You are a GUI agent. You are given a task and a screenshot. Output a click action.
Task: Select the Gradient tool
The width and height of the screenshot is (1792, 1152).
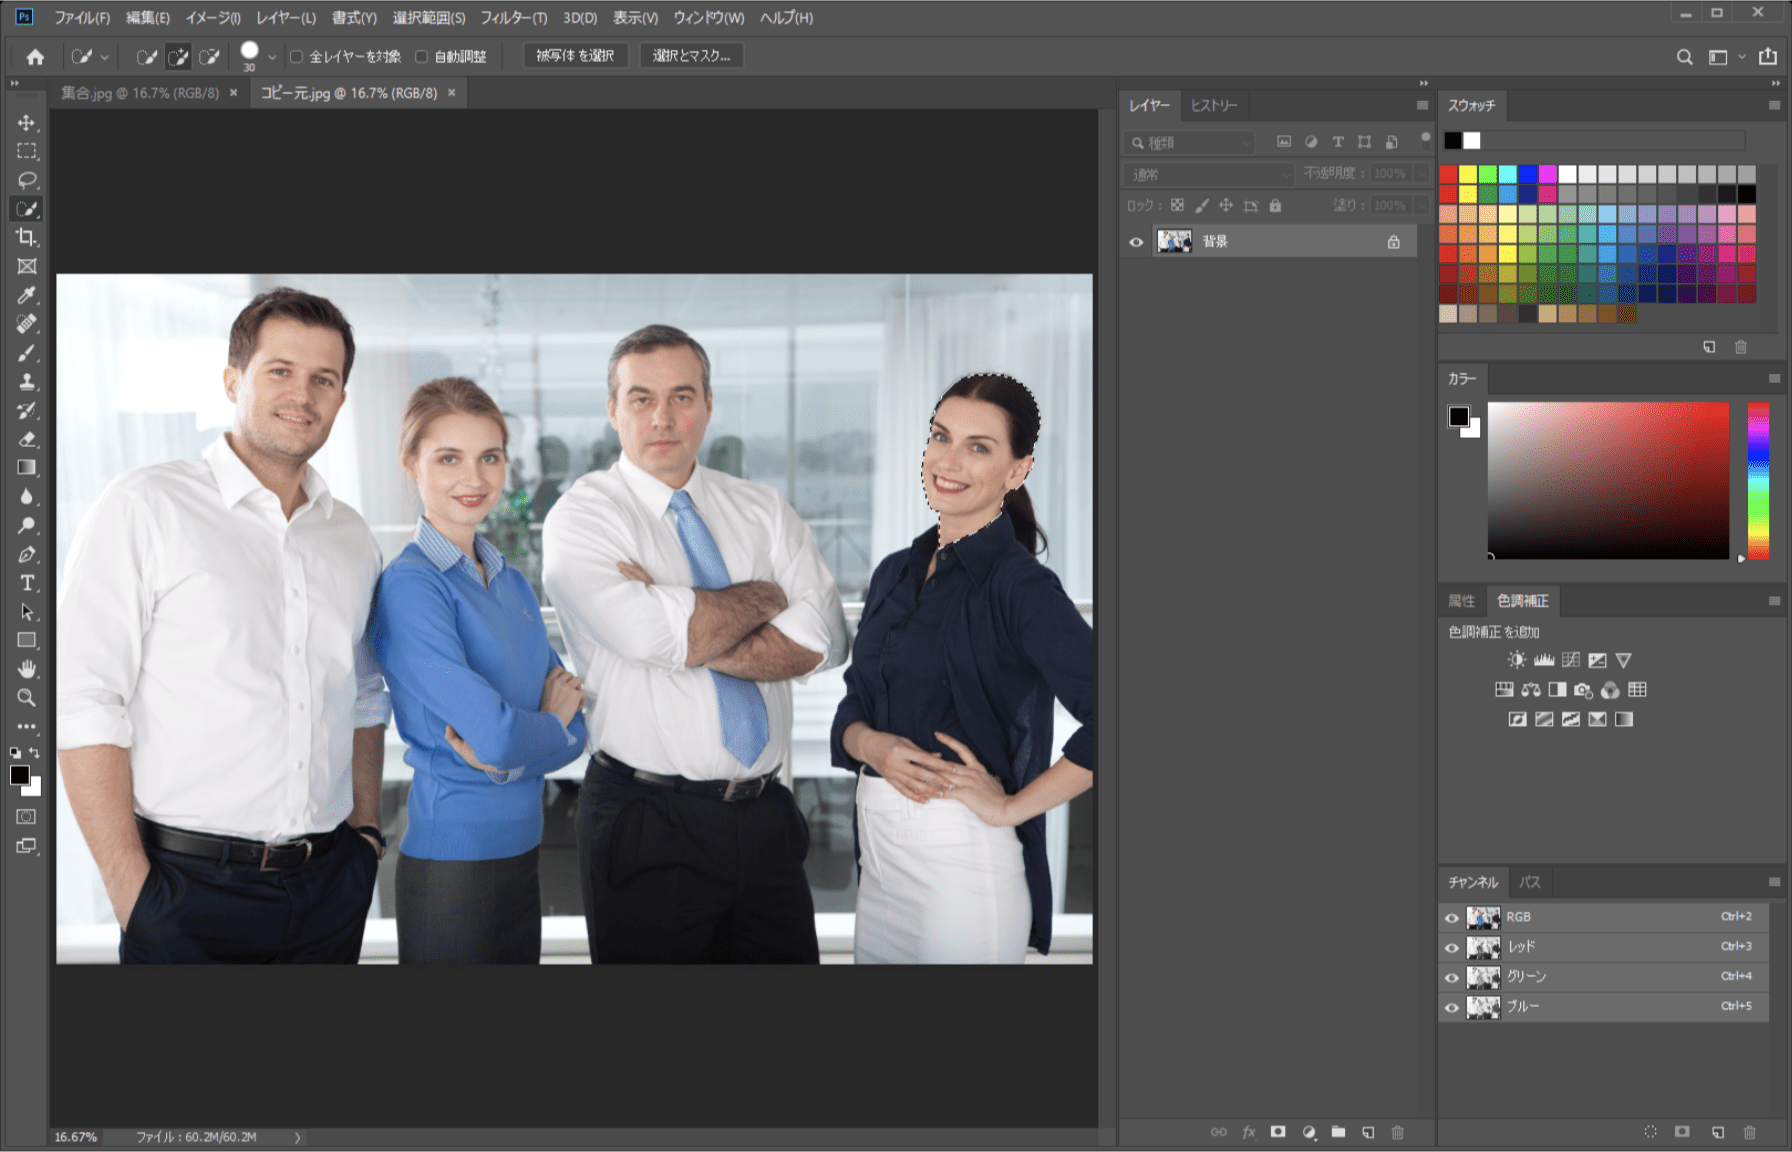click(x=27, y=468)
